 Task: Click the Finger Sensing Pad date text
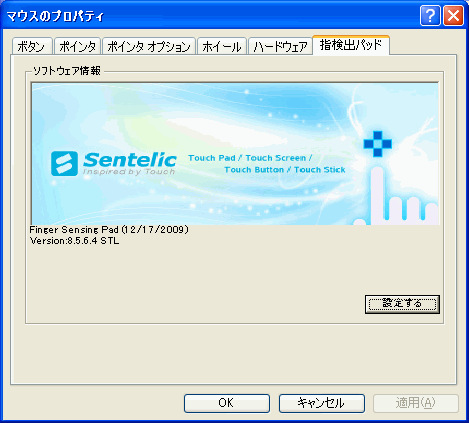tap(109, 229)
